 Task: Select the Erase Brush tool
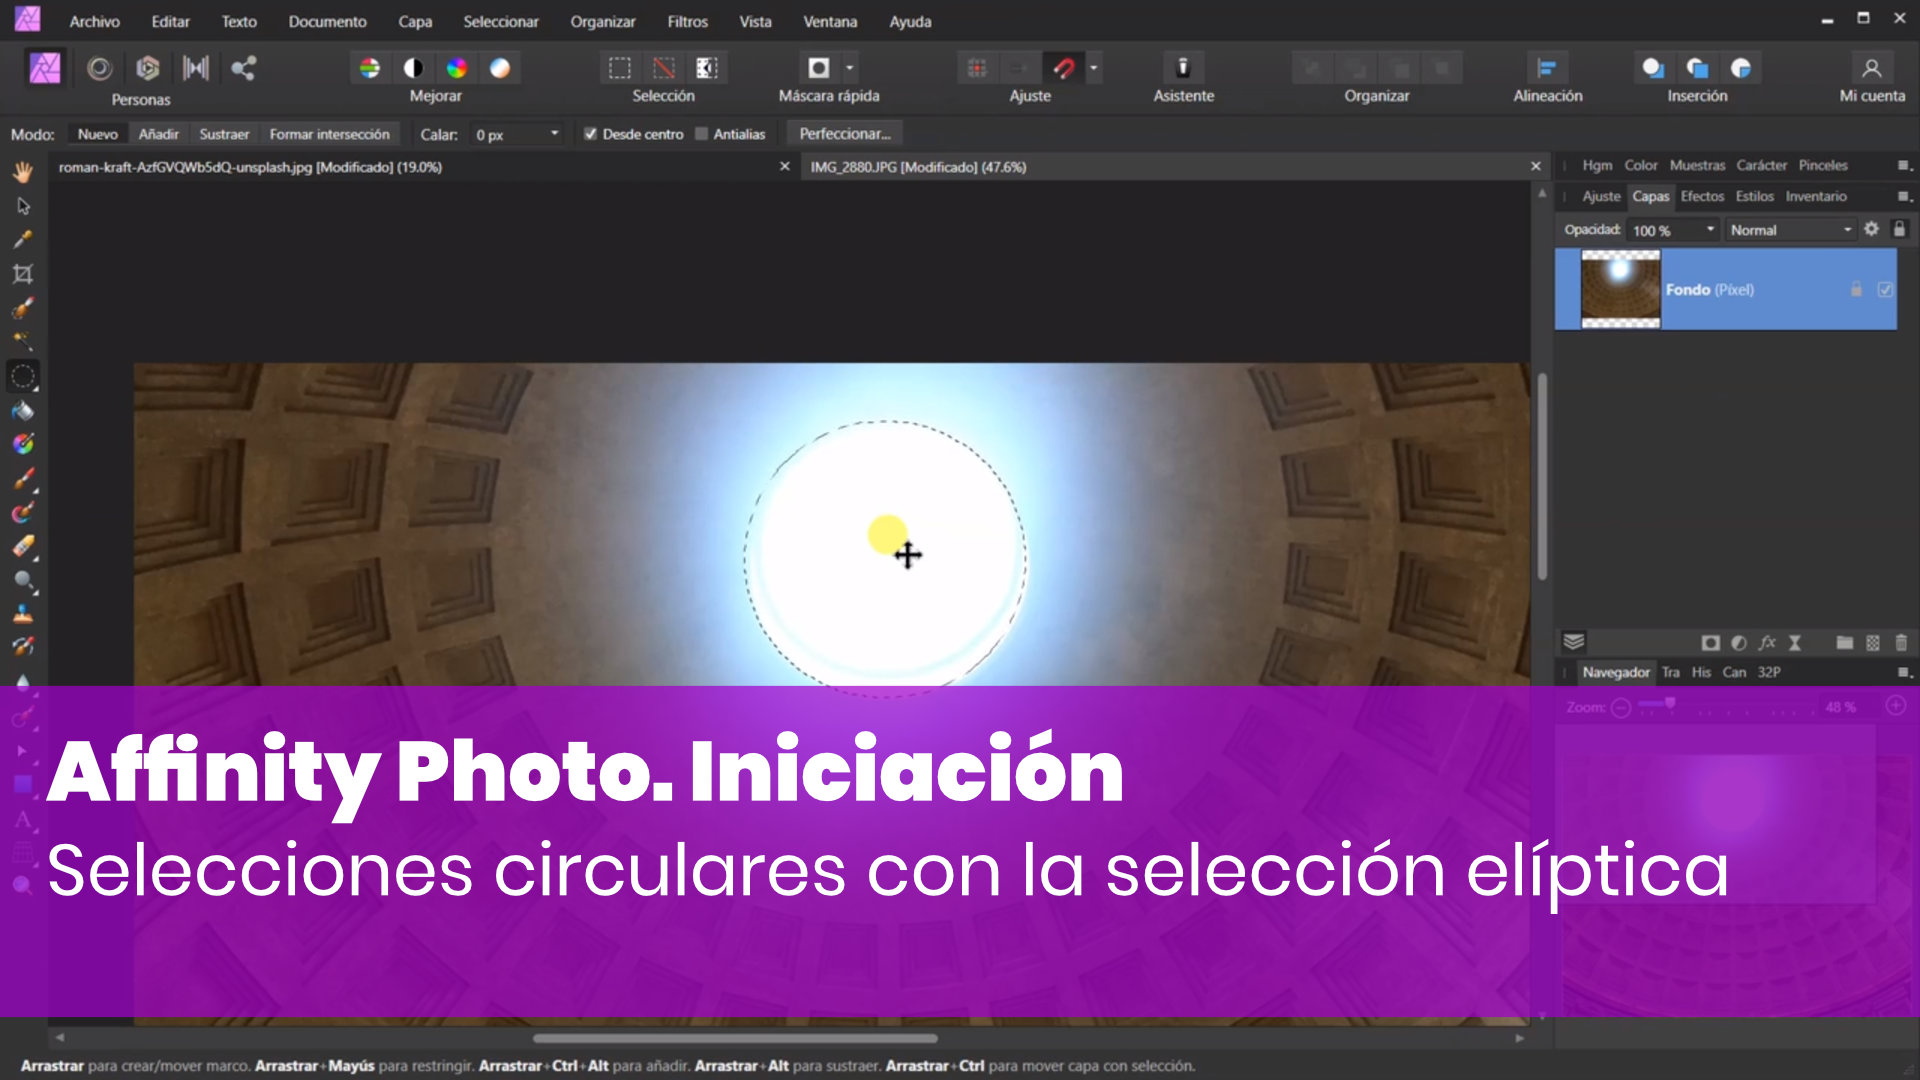[x=23, y=546]
